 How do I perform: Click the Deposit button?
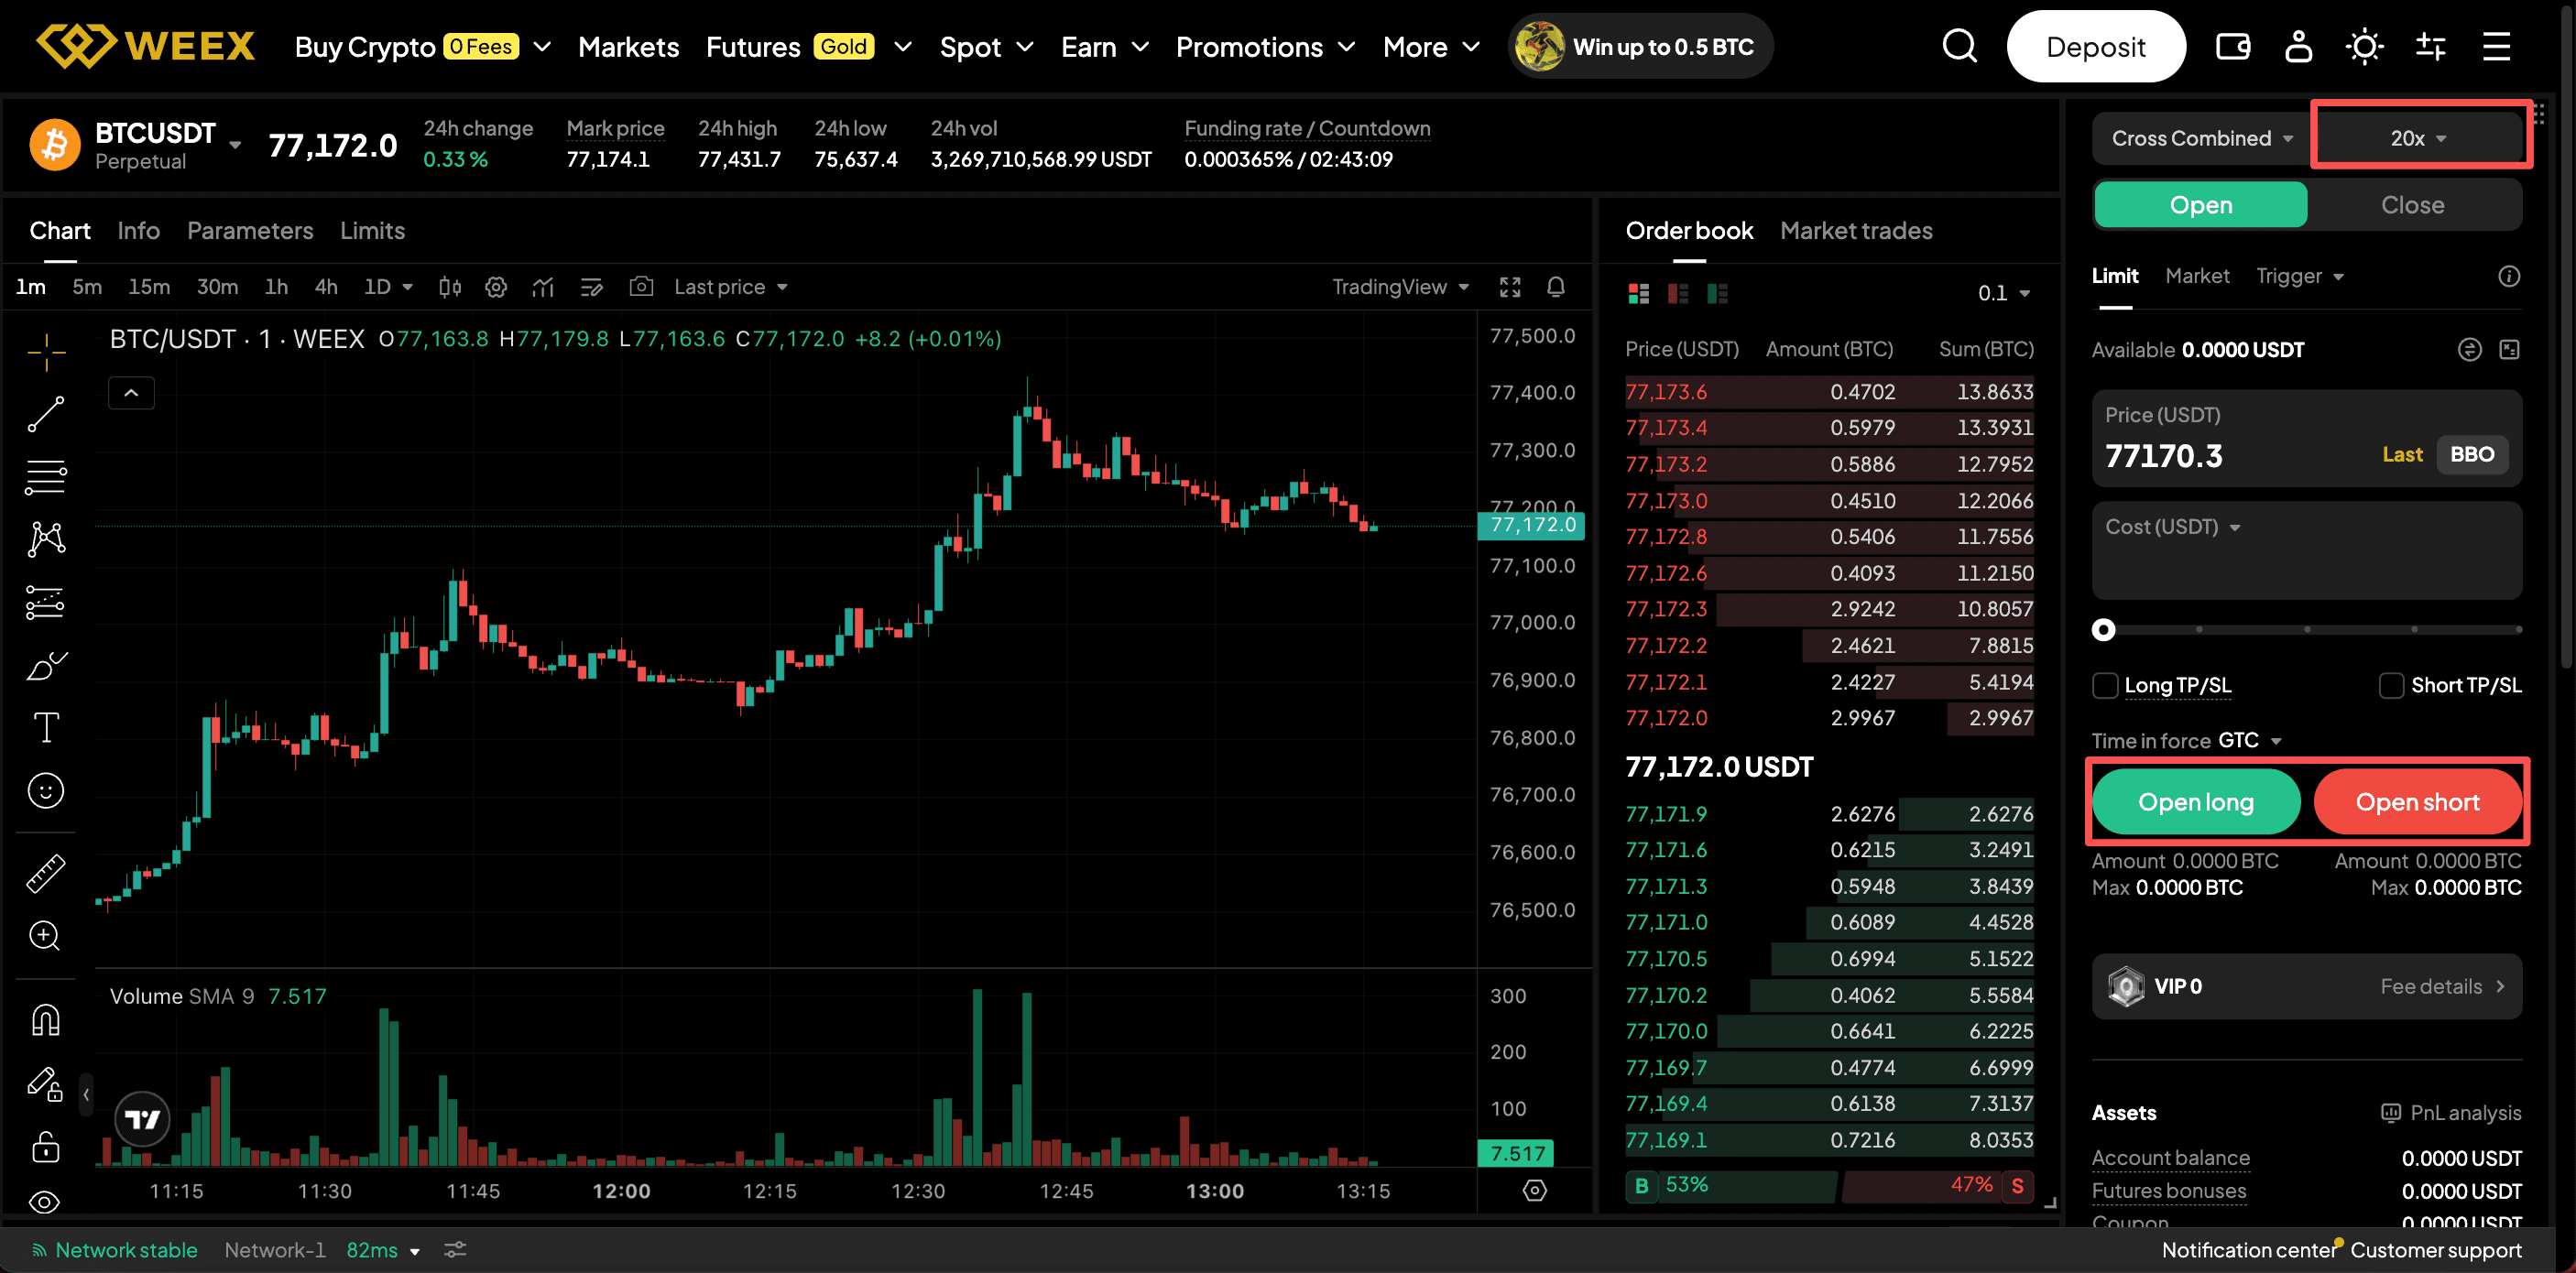(2095, 46)
